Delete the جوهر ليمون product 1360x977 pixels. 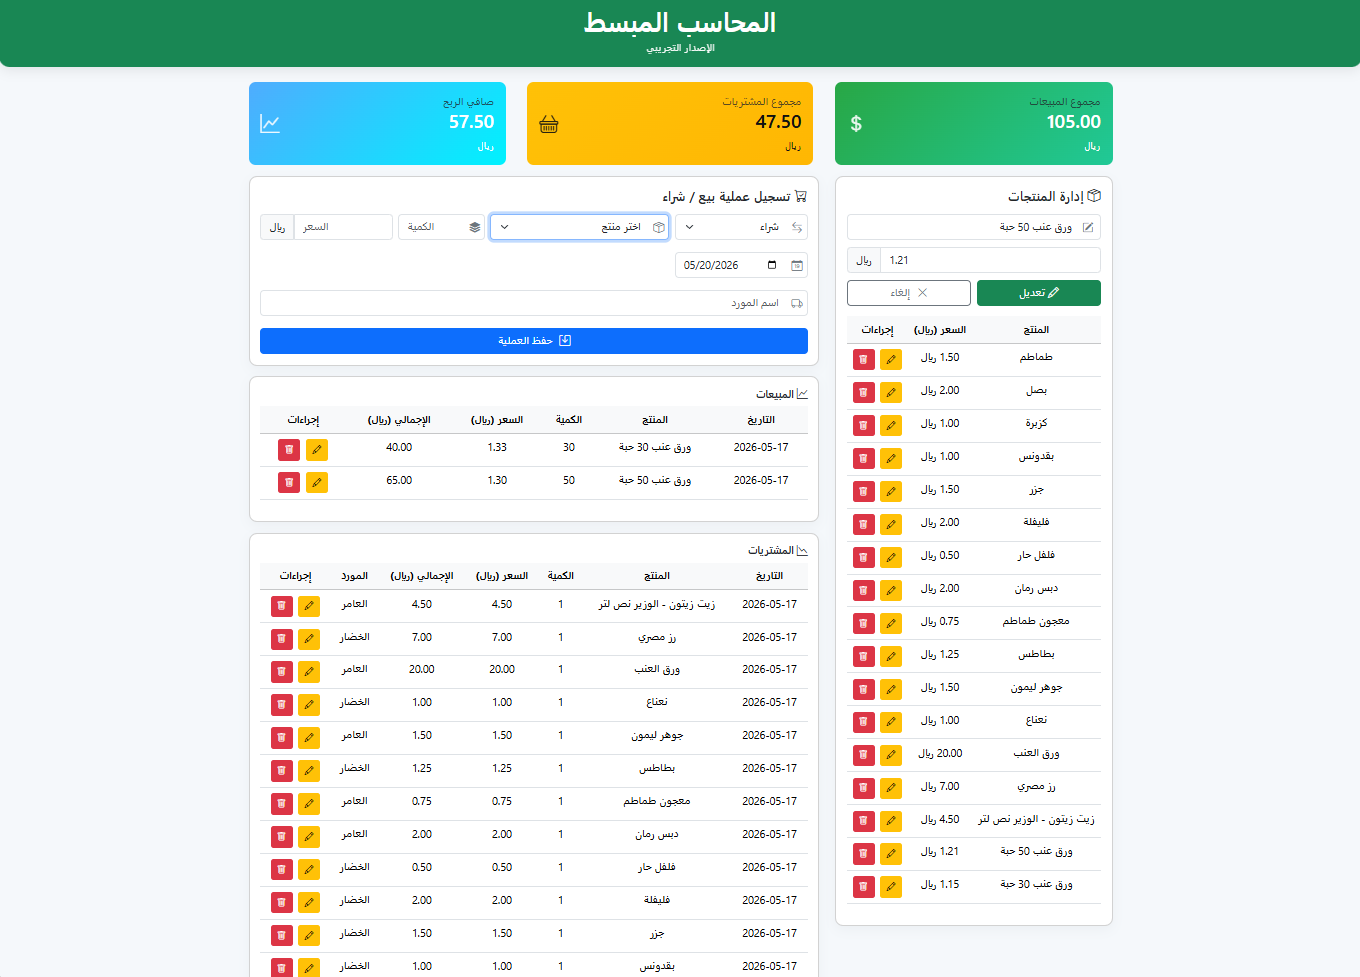864,689
